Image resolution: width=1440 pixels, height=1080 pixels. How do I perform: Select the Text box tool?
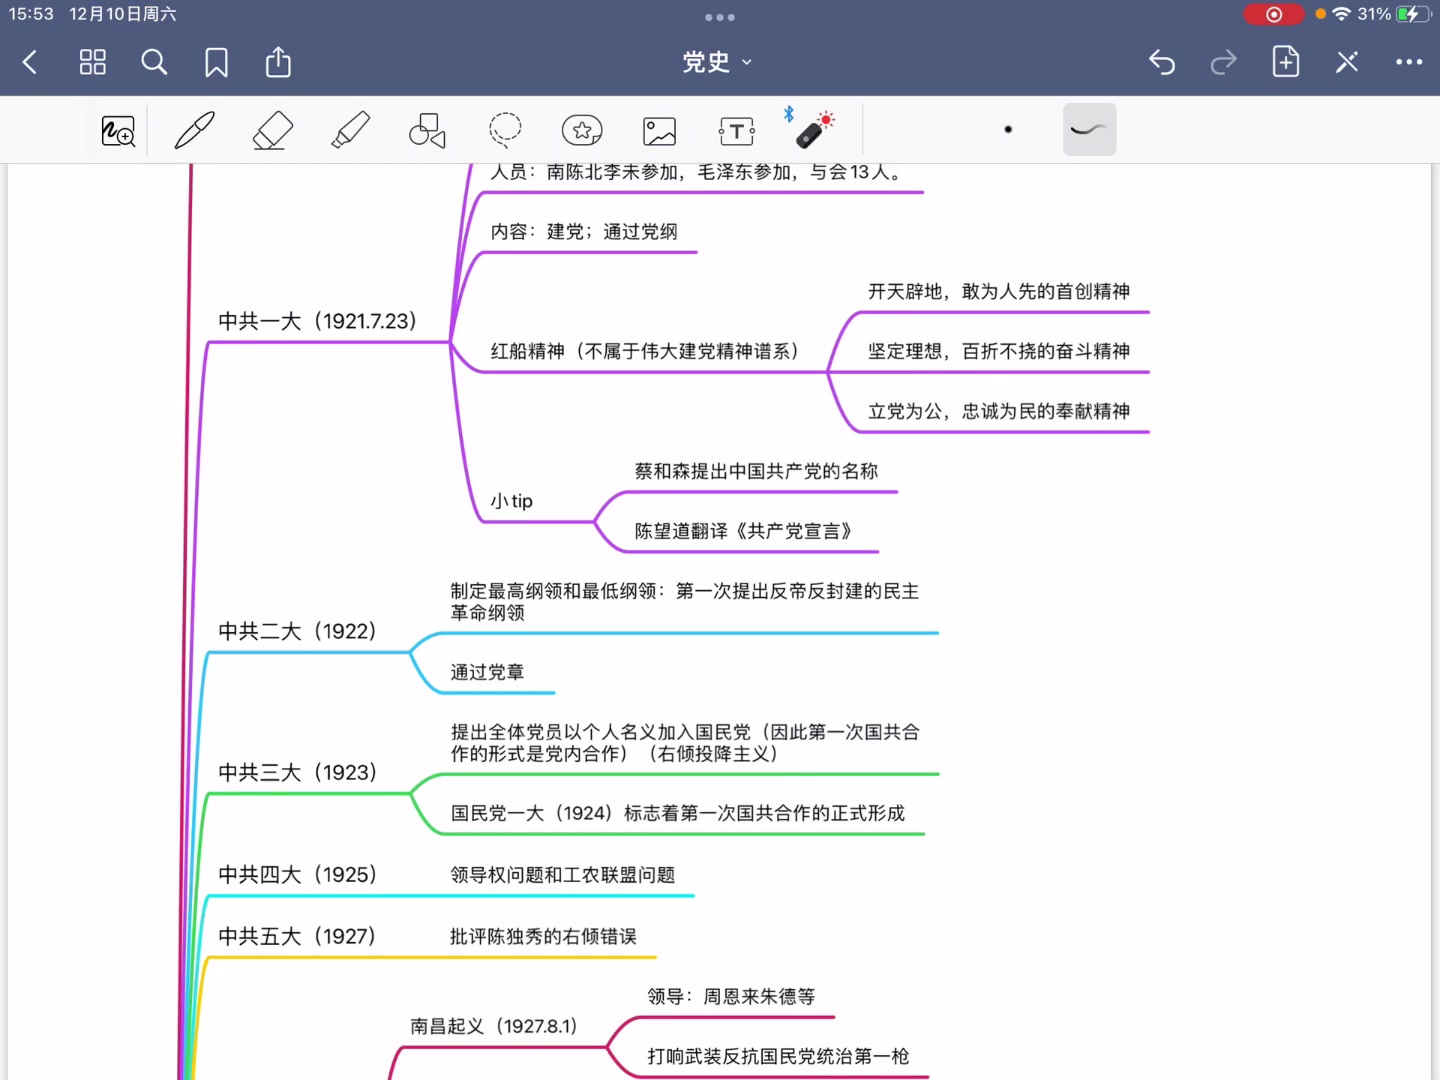click(x=737, y=131)
